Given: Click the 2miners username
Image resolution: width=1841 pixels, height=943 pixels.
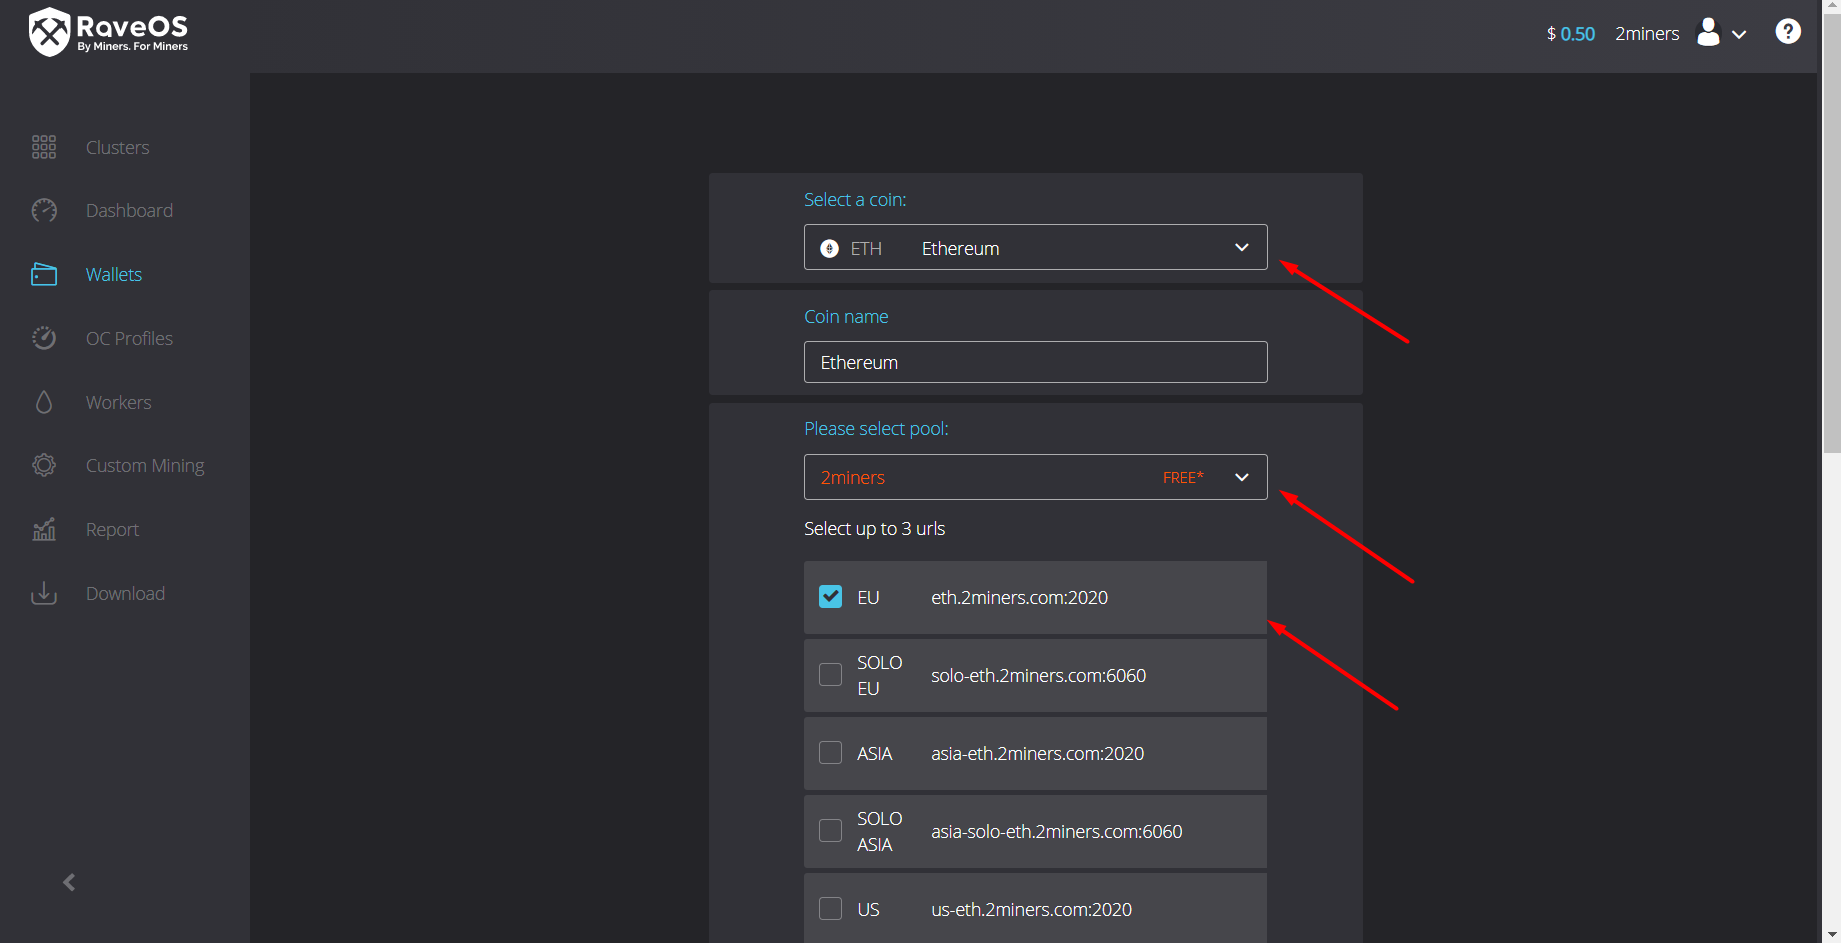Looking at the screenshot, I should (1647, 33).
